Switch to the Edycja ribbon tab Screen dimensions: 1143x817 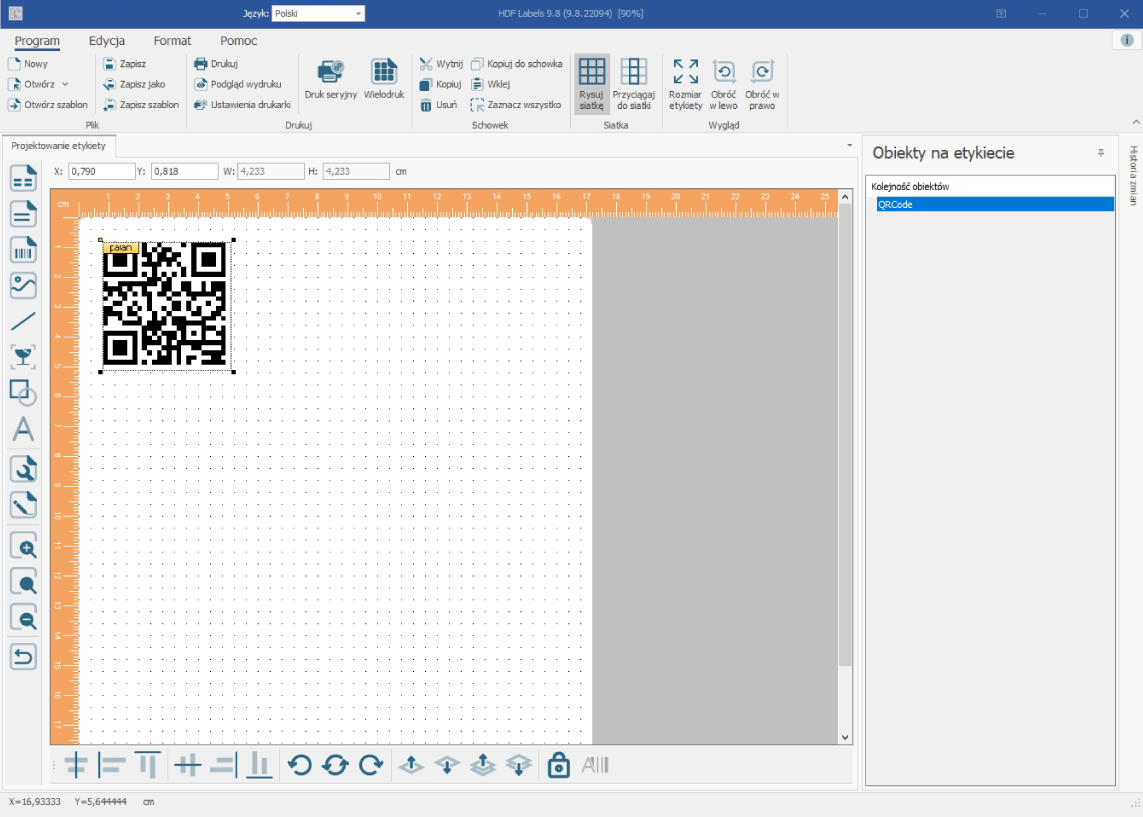click(x=106, y=41)
